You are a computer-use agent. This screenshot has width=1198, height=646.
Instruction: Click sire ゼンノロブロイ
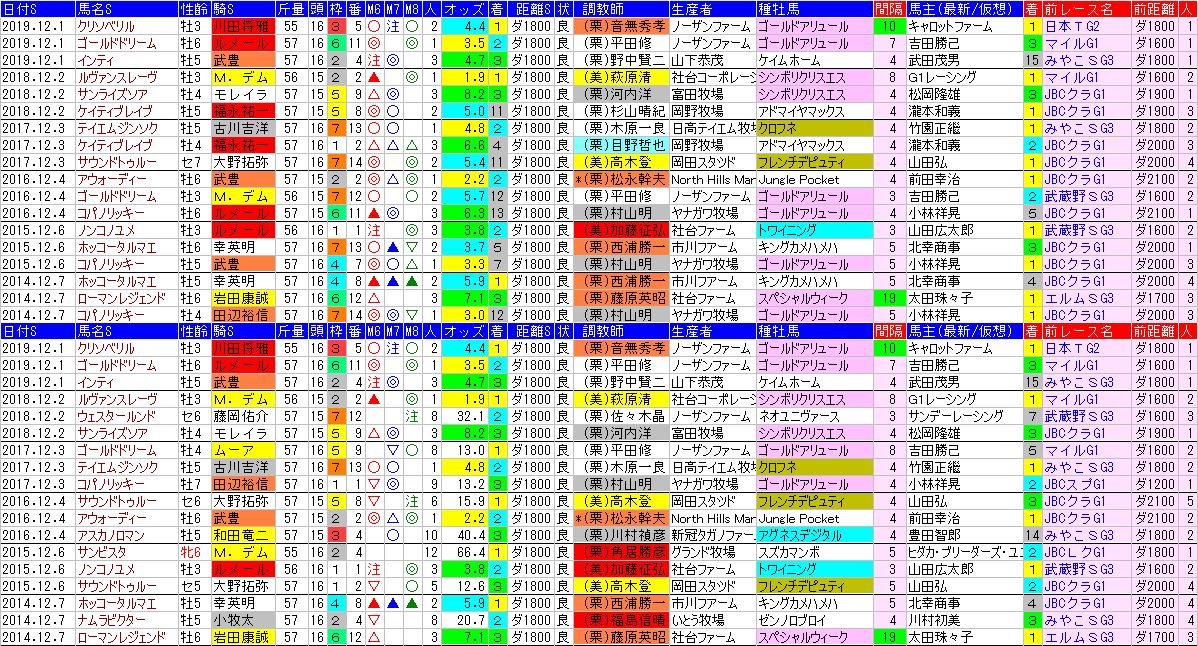point(794,620)
